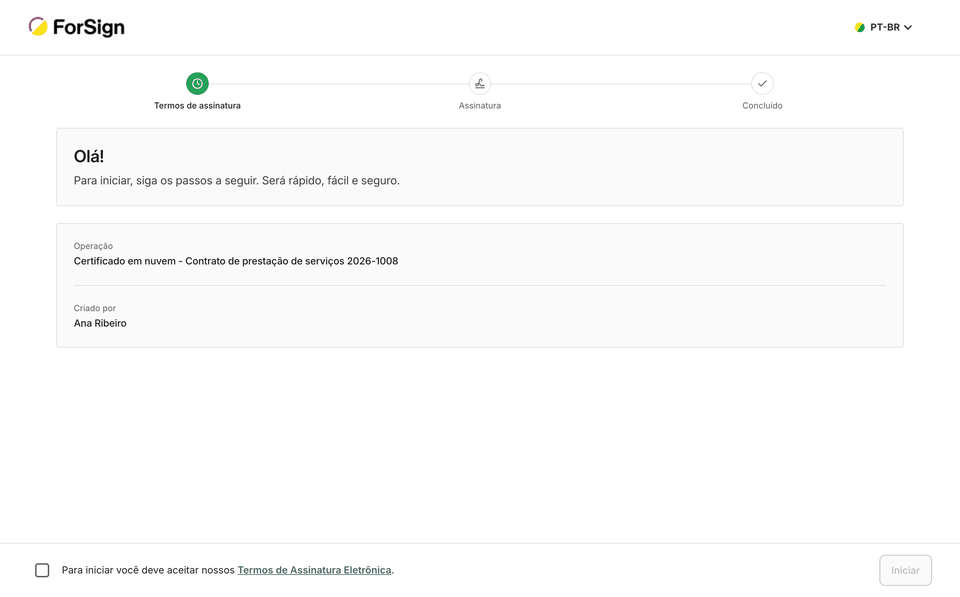The height and width of the screenshot is (597, 960).
Task: Click the 'Certificado em nuvem' contract title
Action: [236, 261]
